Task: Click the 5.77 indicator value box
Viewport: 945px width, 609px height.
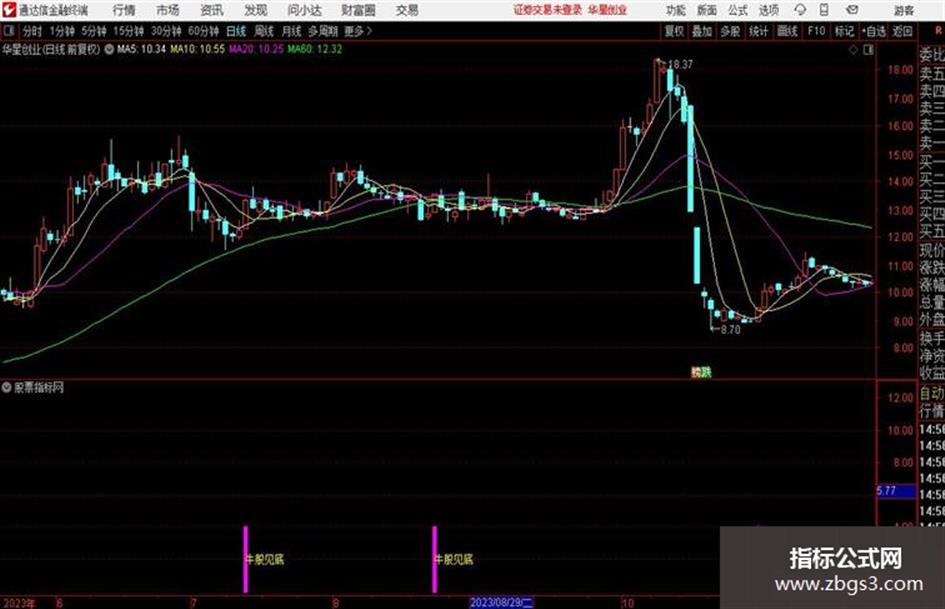Action: point(896,491)
